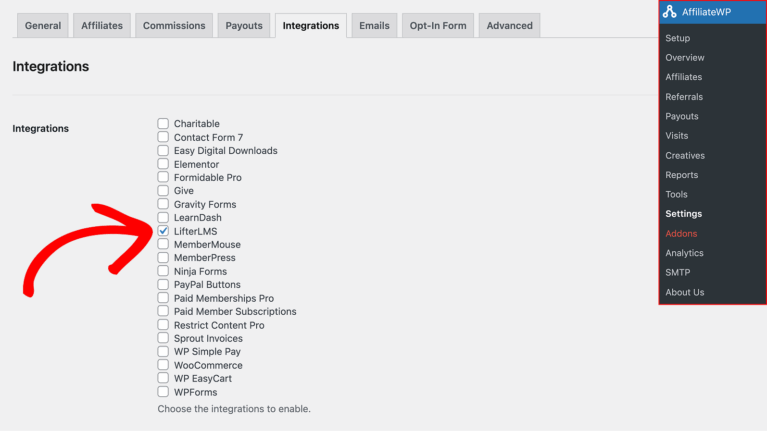Open the Opt-In Form tab
This screenshot has width=767, height=431.
pyautogui.click(x=438, y=26)
